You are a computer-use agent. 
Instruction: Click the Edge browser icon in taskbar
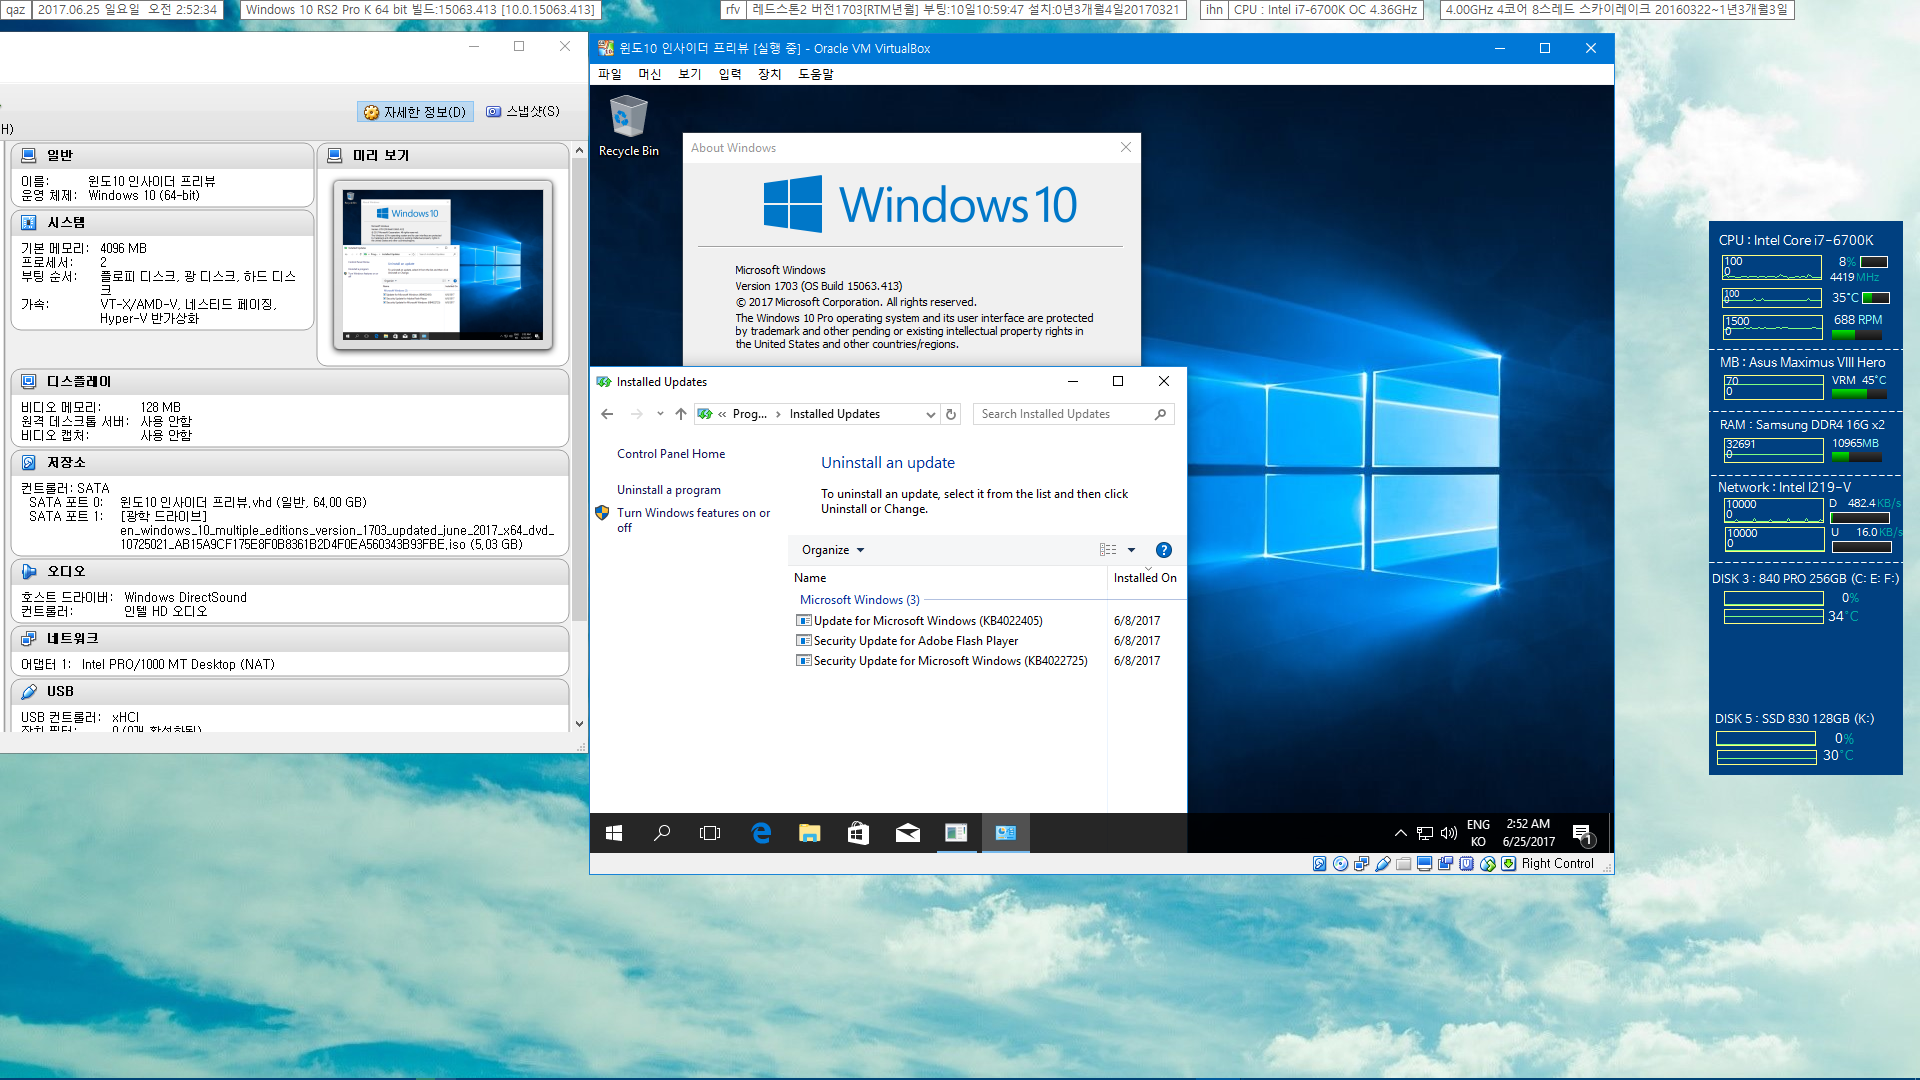760,832
